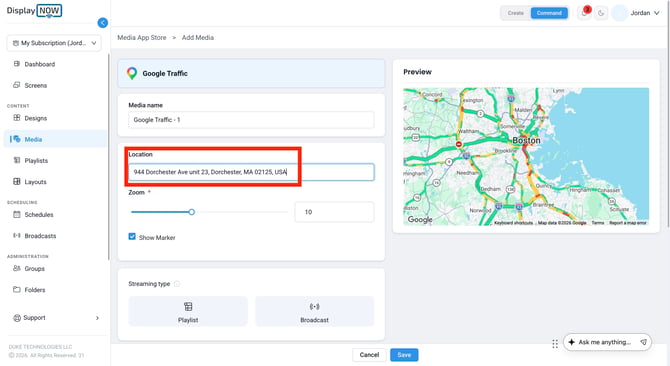Click the sidebar vertical scrollbar

(x=109, y=156)
